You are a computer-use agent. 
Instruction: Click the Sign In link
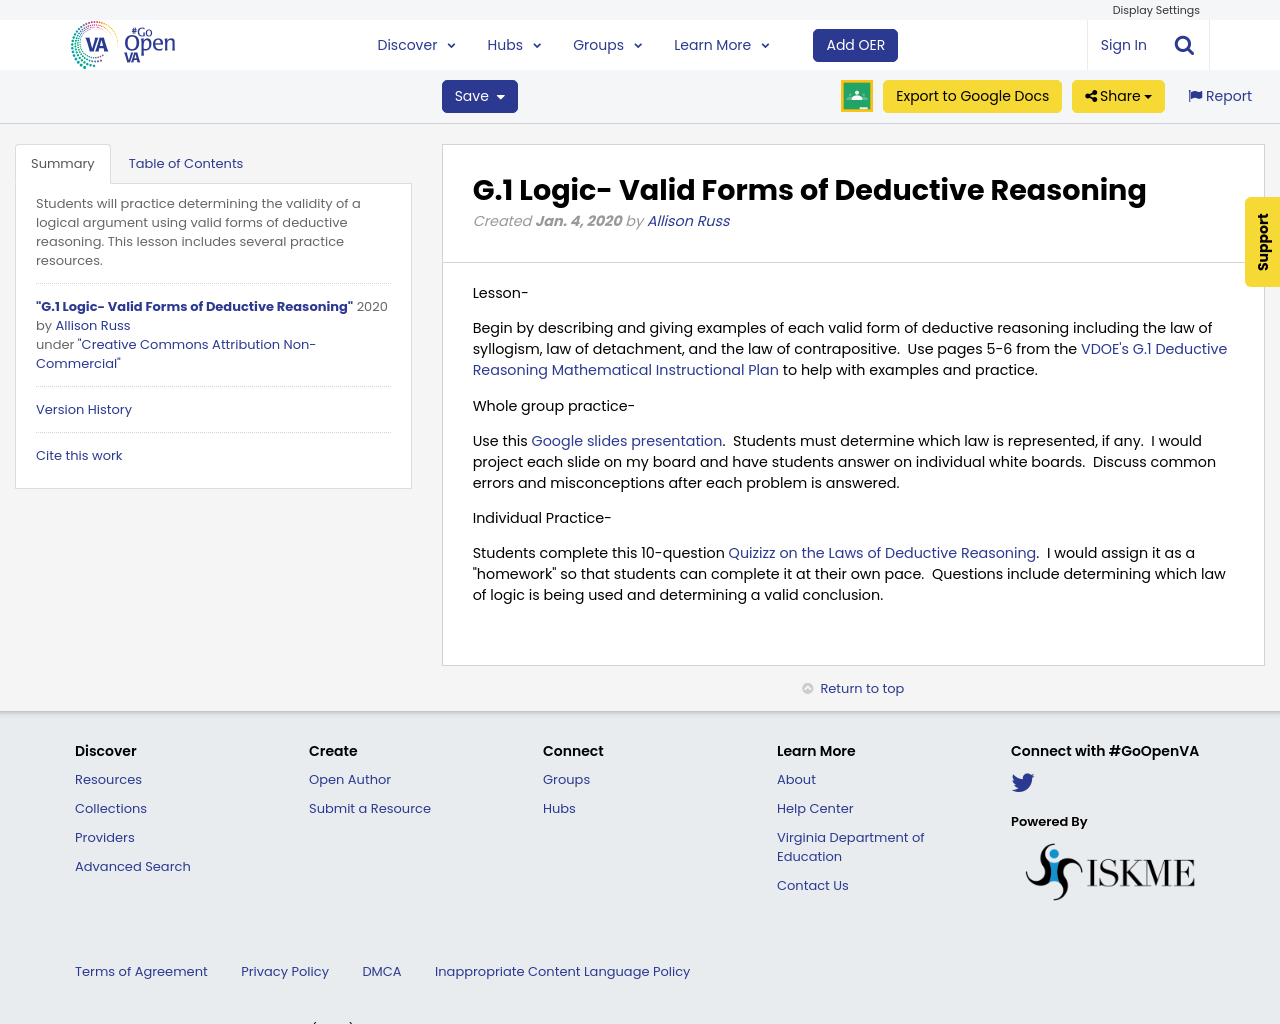click(1123, 45)
